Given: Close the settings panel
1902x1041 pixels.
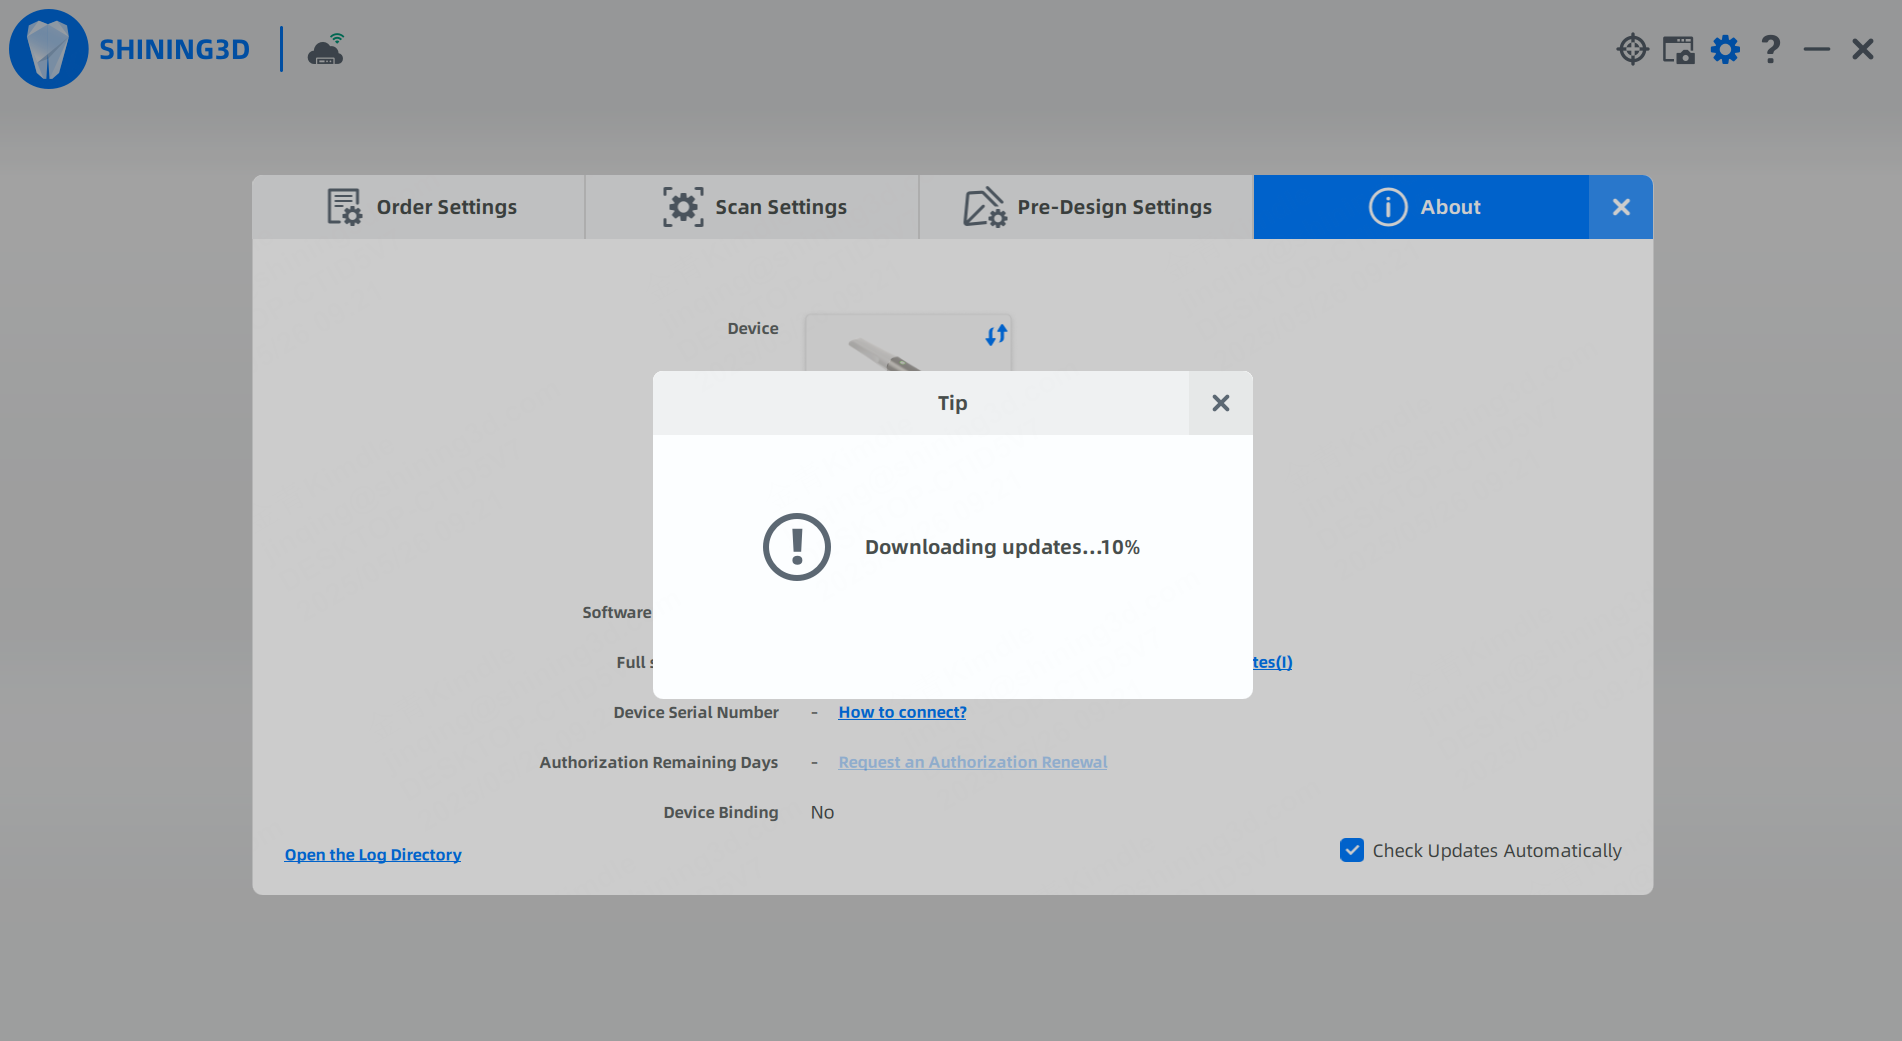Looking at the screenshot, I should click(1621, 207).
